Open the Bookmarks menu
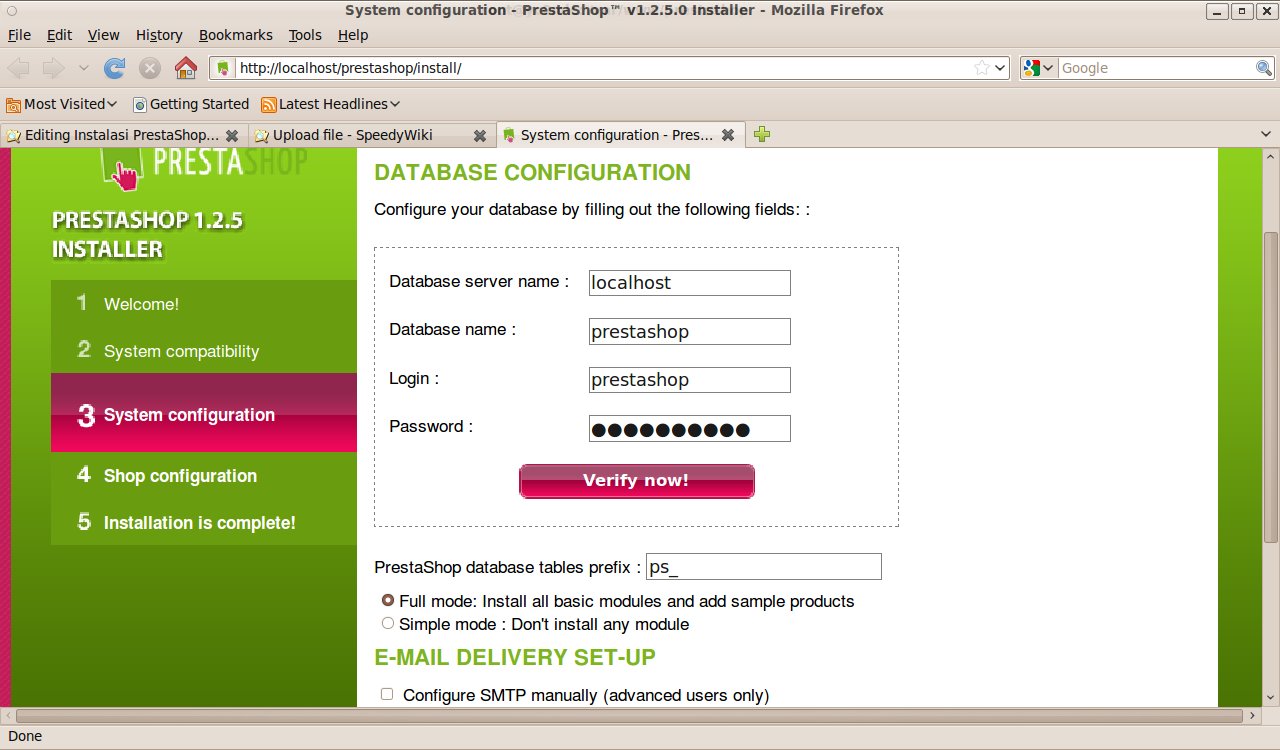1280x750 pixels. [235, 35]
